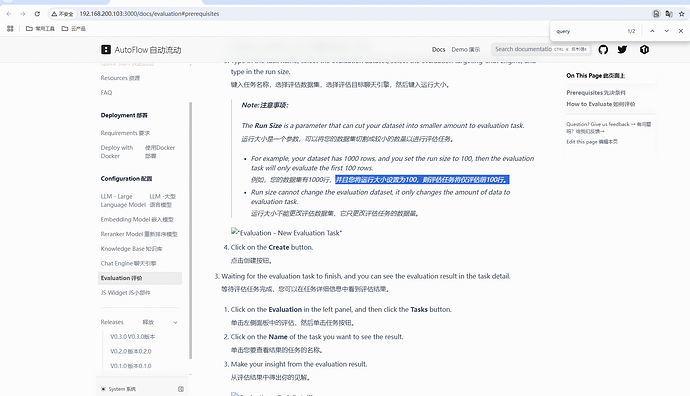Click Question? Give us feedback link
This screenshot has height=396, width=690.
(x=609, y=128)
